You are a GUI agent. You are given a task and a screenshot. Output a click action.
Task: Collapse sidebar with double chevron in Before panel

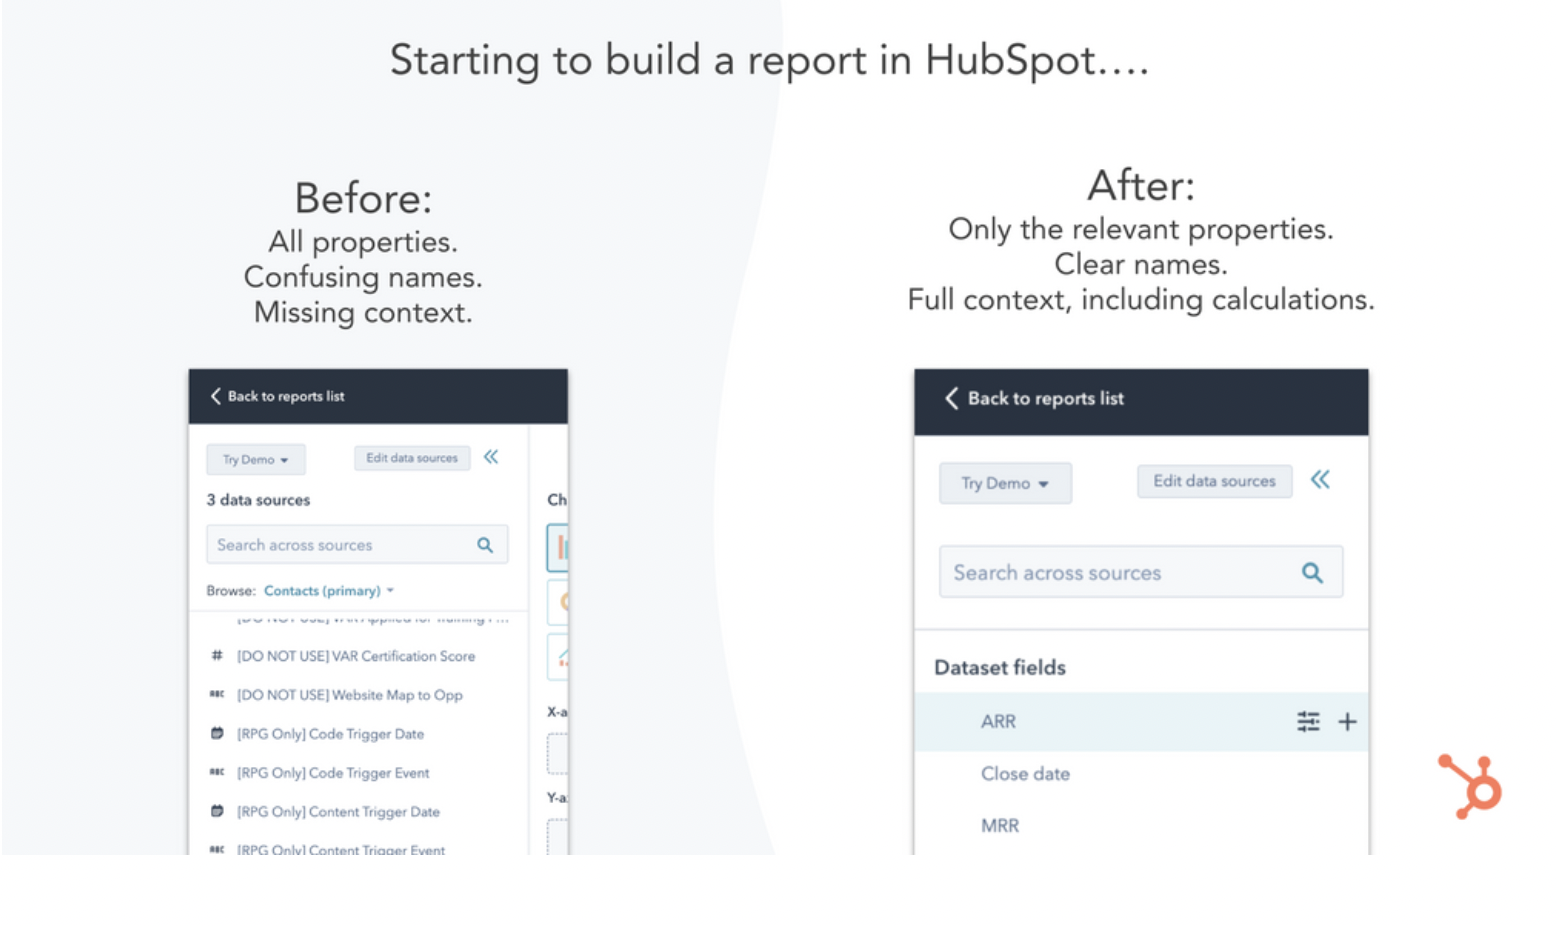(x=491, y=457)
